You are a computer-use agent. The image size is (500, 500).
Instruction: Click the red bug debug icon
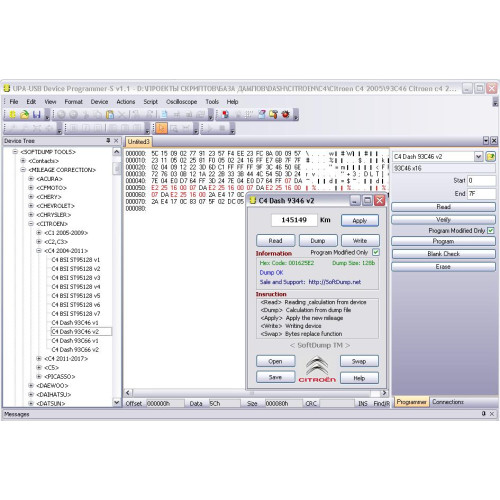pyautogui.click(x=285, y=114)
